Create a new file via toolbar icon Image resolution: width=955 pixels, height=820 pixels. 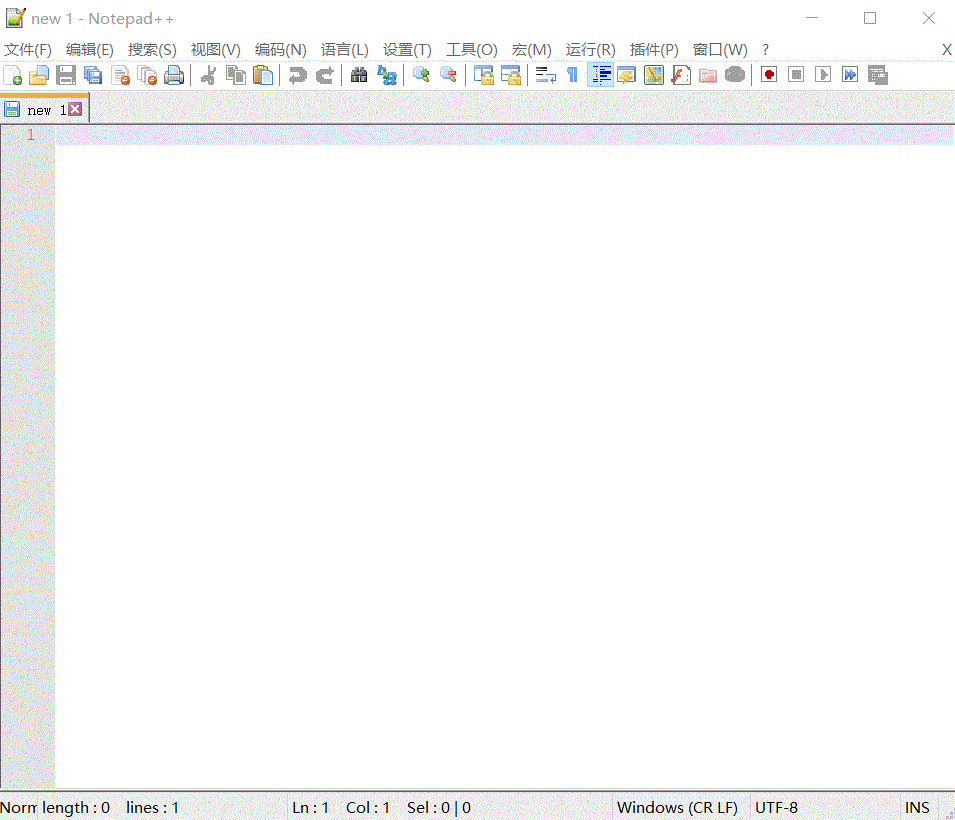point(13,75)
